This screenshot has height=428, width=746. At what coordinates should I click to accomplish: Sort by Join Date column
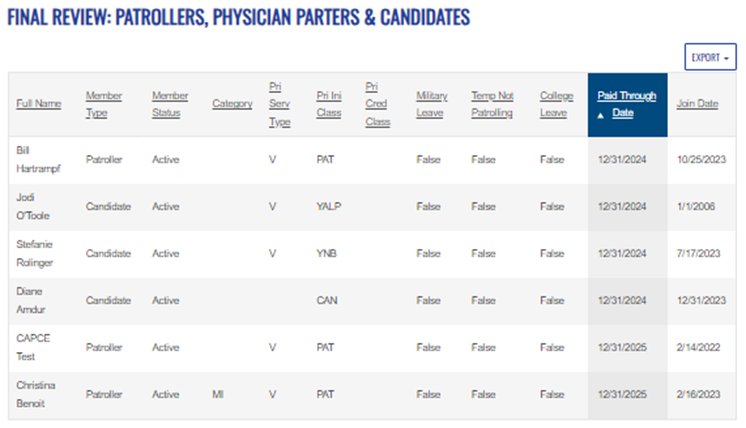click(697, 103)
